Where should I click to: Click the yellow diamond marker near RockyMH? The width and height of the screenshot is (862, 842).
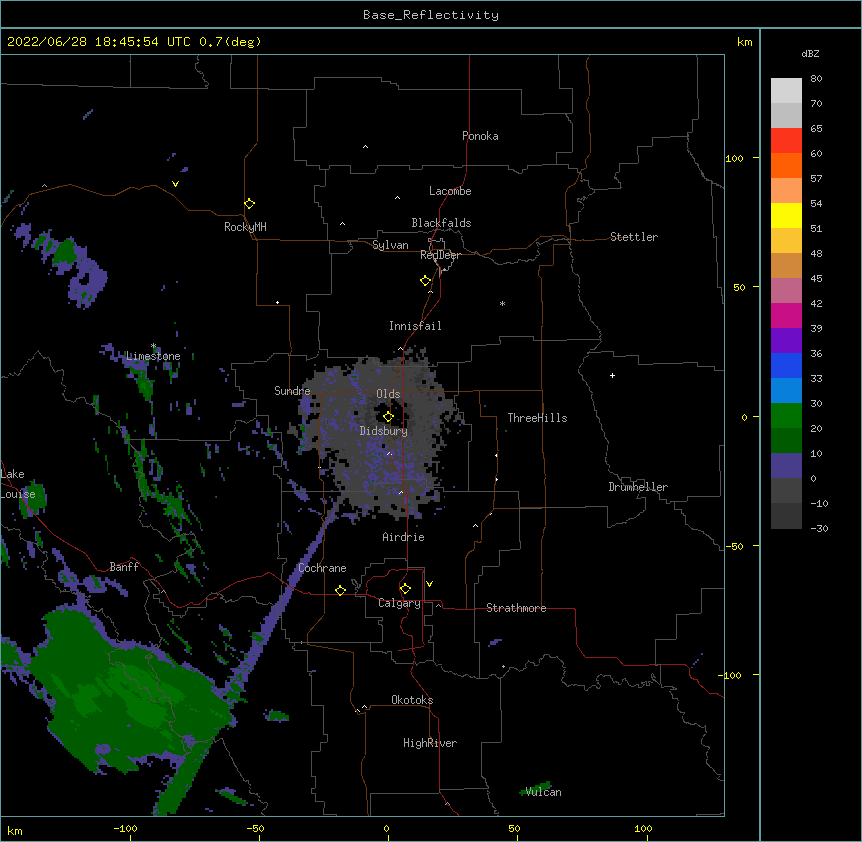pyautogui.click(x=249, y=203)
